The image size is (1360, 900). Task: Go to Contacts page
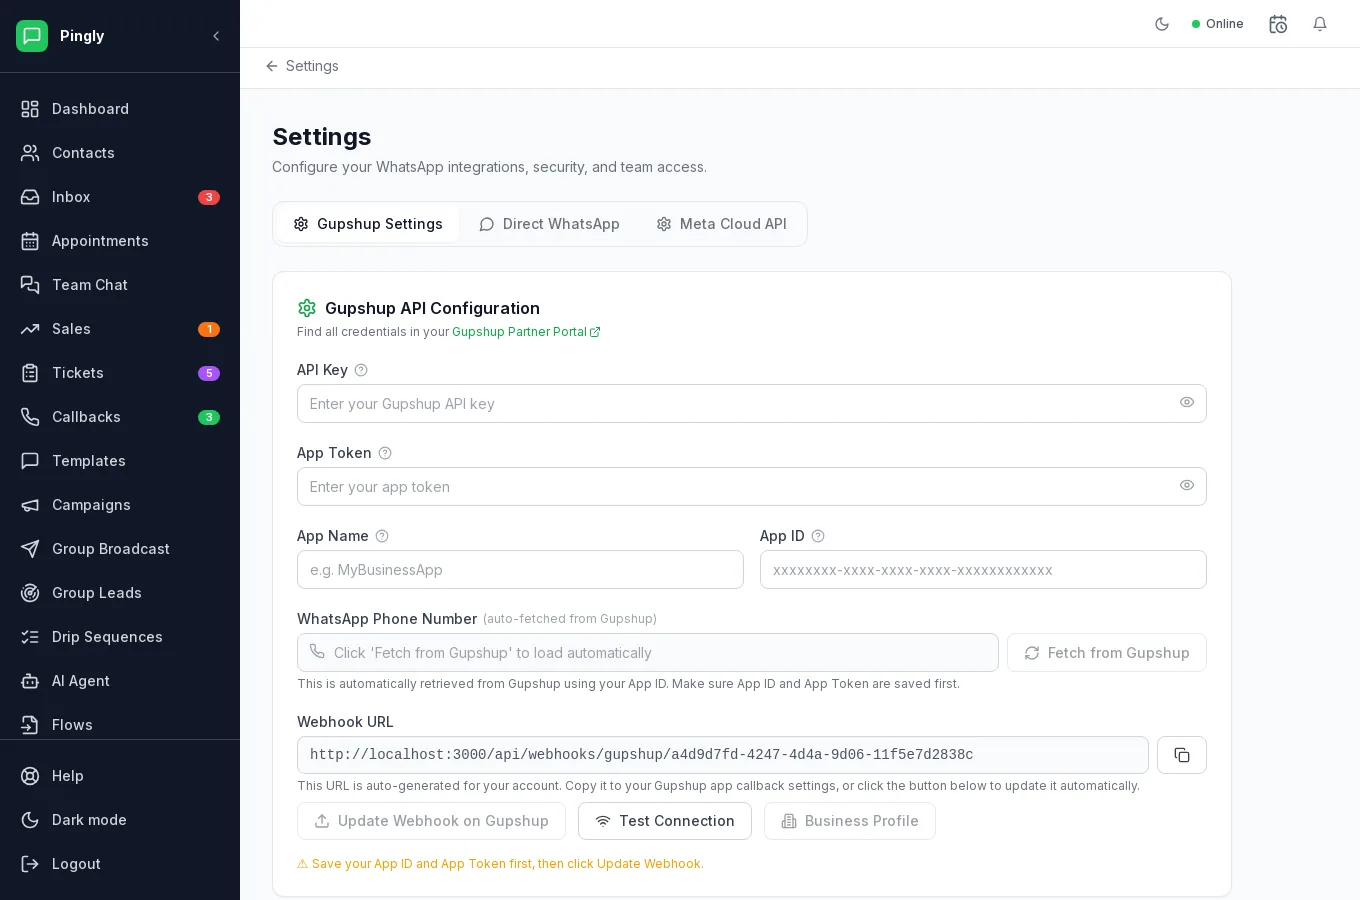point(120,153)
